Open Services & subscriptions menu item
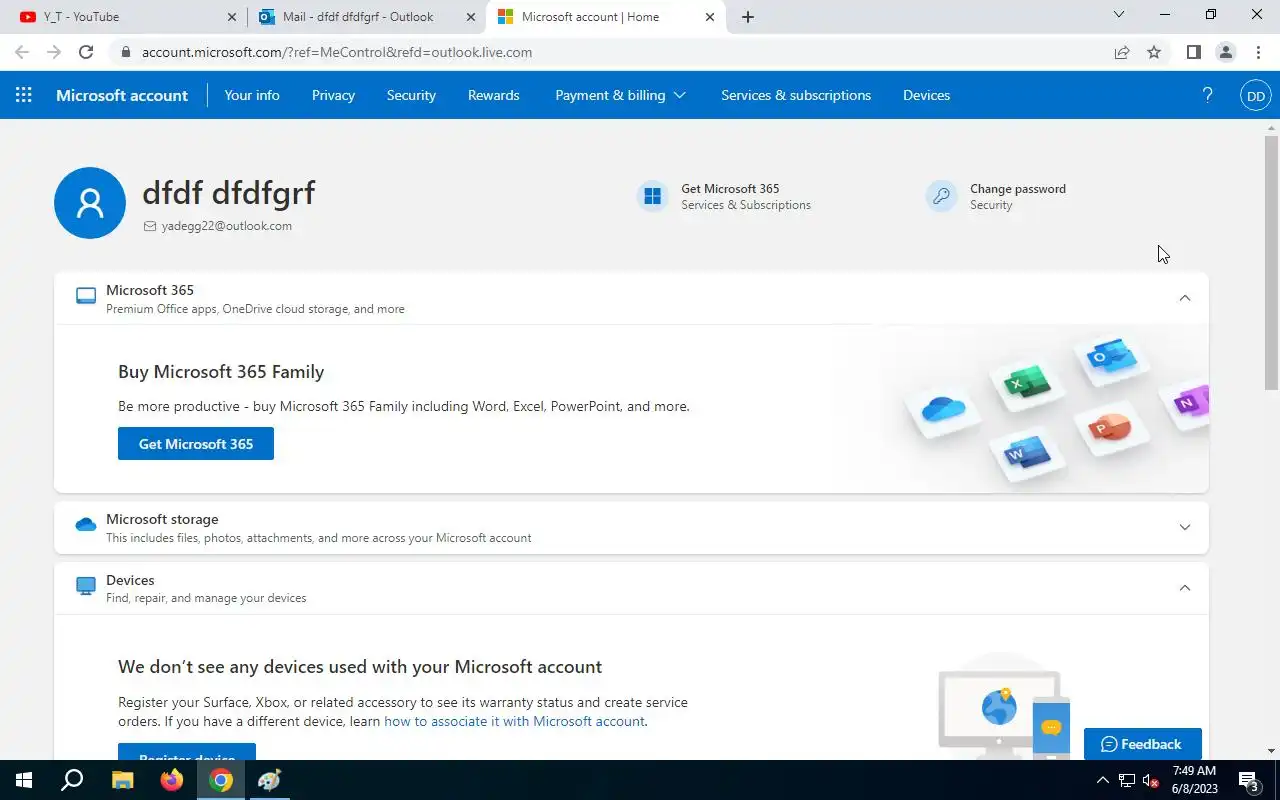Image resolution: width=1280 pixels, height=800 pixels. (796, 95)
